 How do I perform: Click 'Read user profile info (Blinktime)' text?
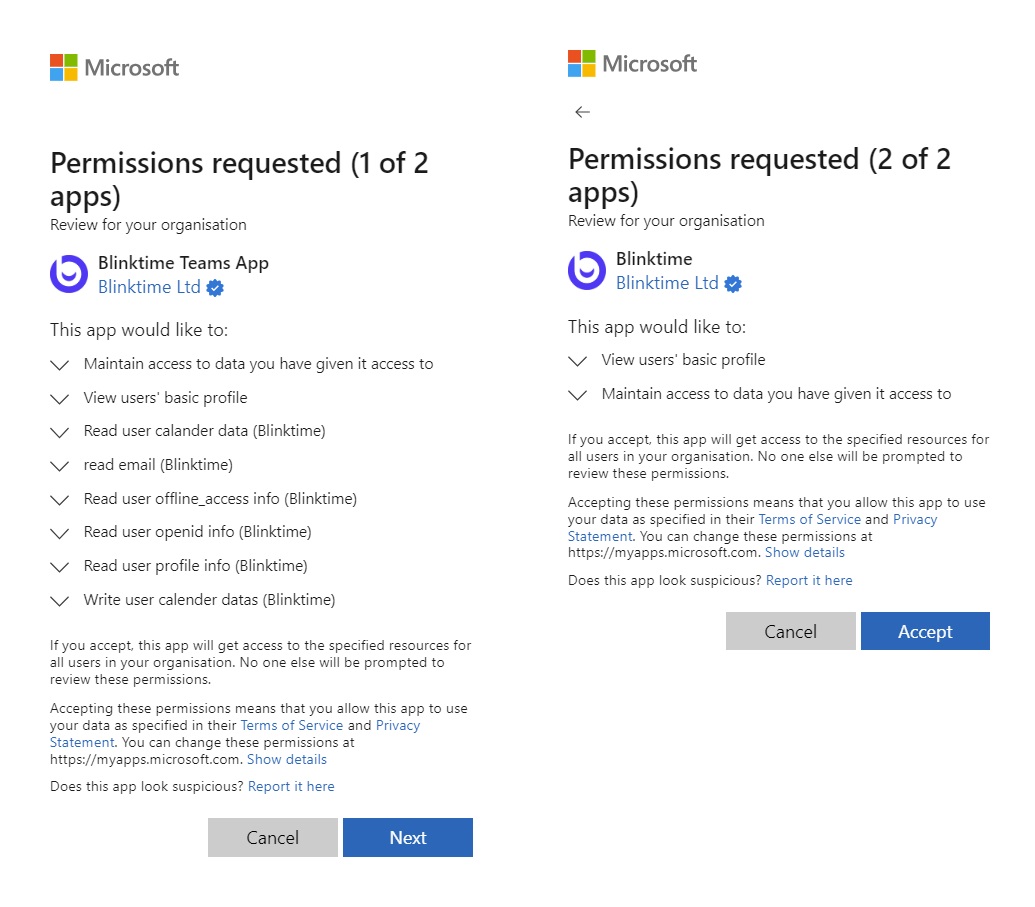point(195,566)
